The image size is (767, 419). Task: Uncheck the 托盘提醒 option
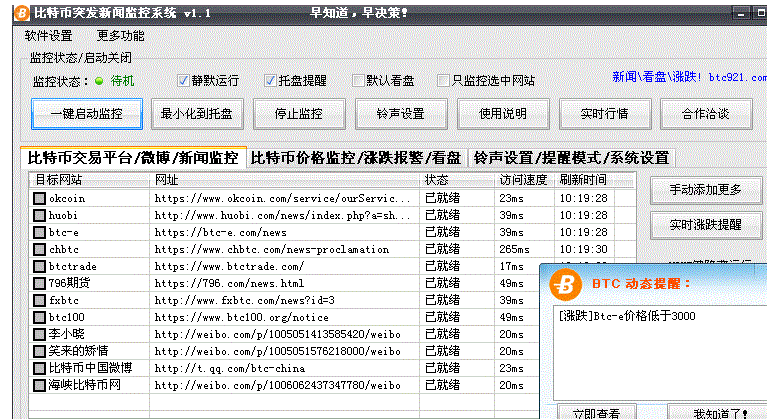pos(271,80)
